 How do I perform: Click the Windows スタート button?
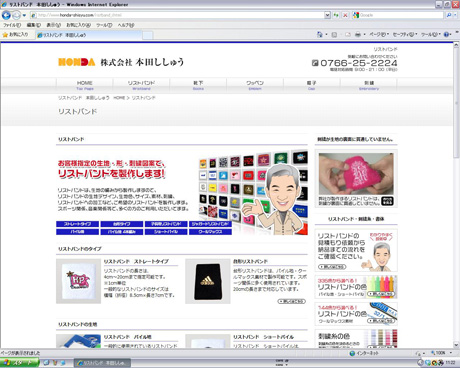pyautogui.click(x=19, y=363)
